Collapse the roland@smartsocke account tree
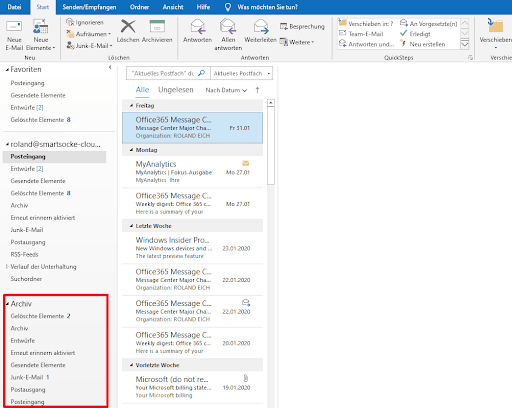Screen dimensions: 512x408 (7, 144)
